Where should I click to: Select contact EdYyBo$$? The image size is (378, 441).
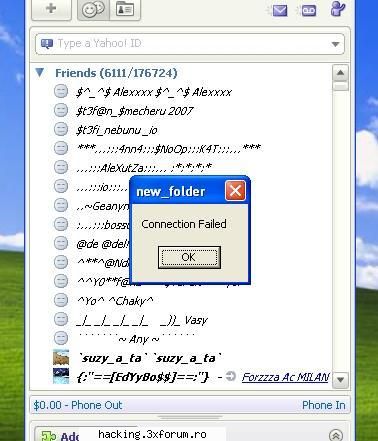(x=143, y=377)
